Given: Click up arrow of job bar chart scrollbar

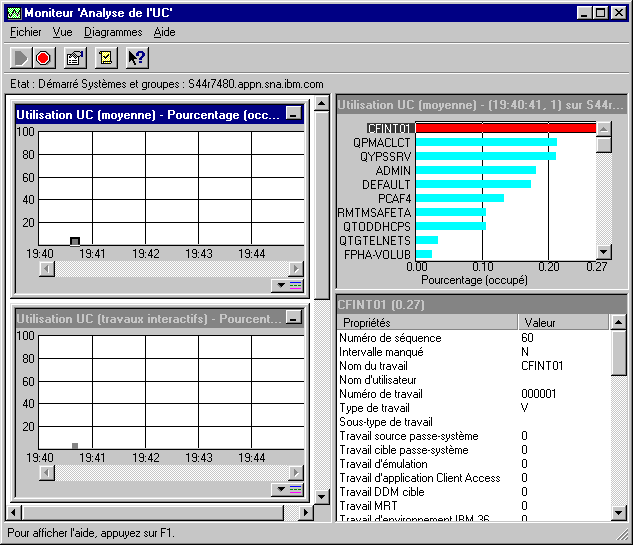Looking at the screenshot, I should [x=604, y=130].
